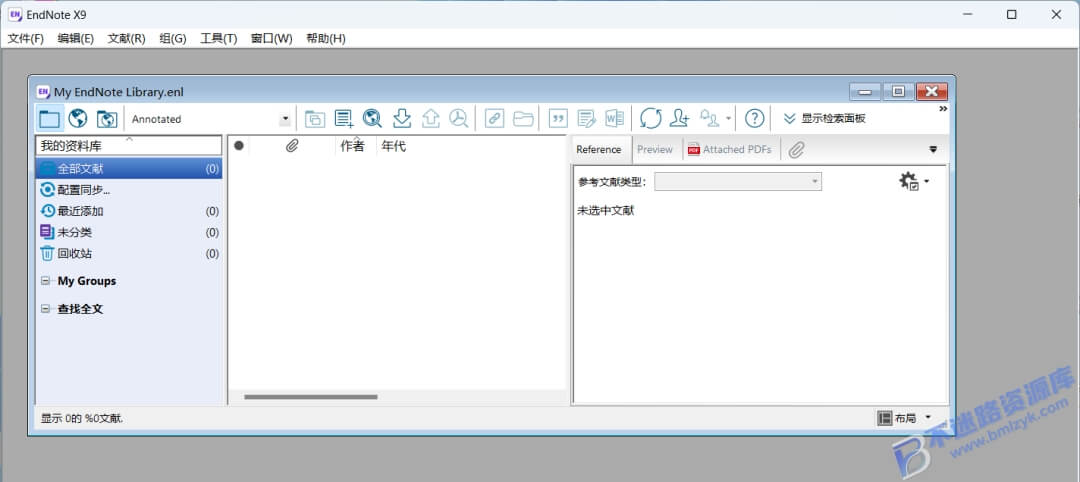Select Local Library Mode folder icon
Screen dimensions: 1080x482
coord(50,118)
